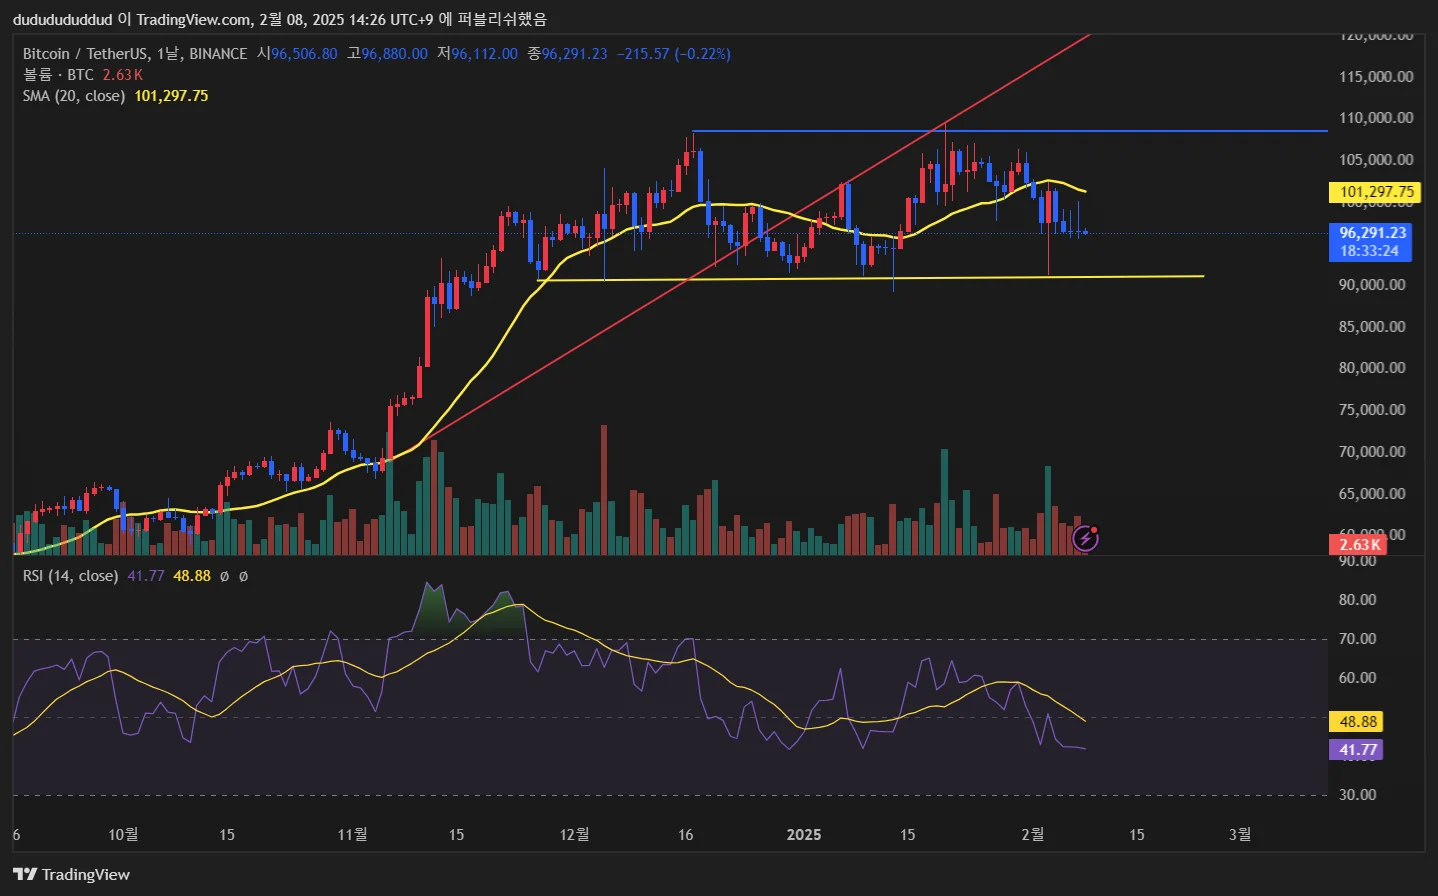Click the 2025 year label on the time axis
This screenshot has width=1438, height=896.
pos(804,834)
